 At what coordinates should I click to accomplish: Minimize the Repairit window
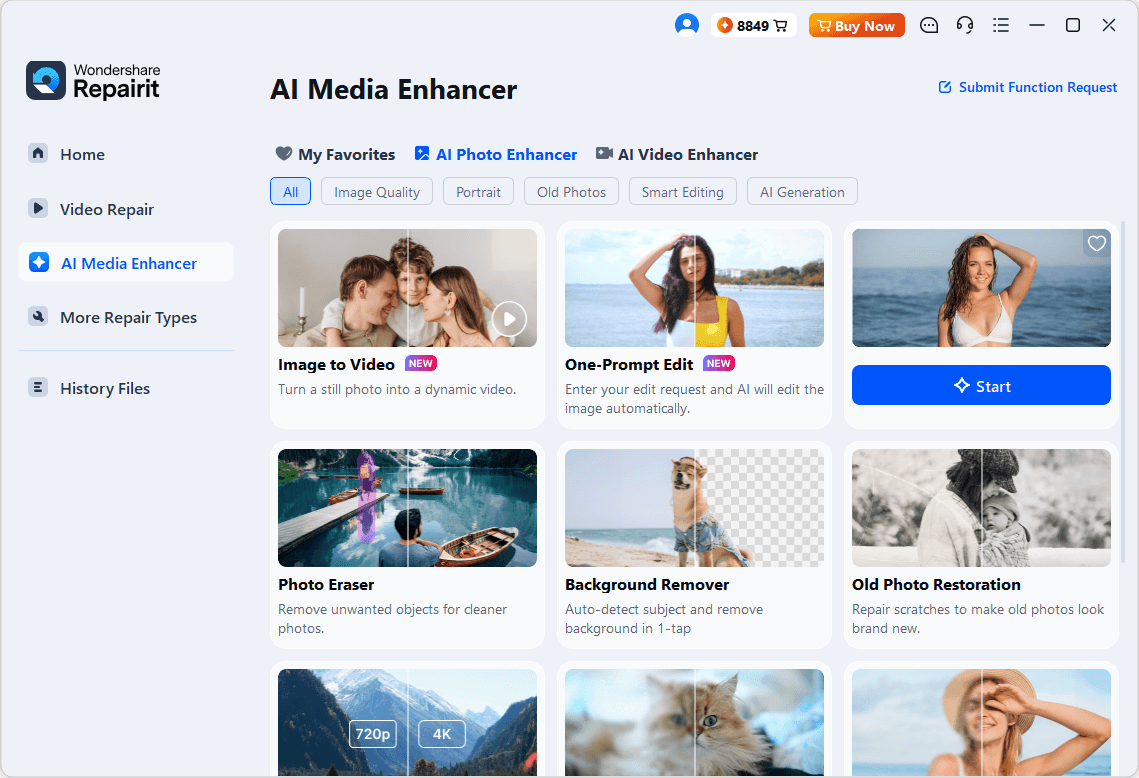click(1037, 25)
